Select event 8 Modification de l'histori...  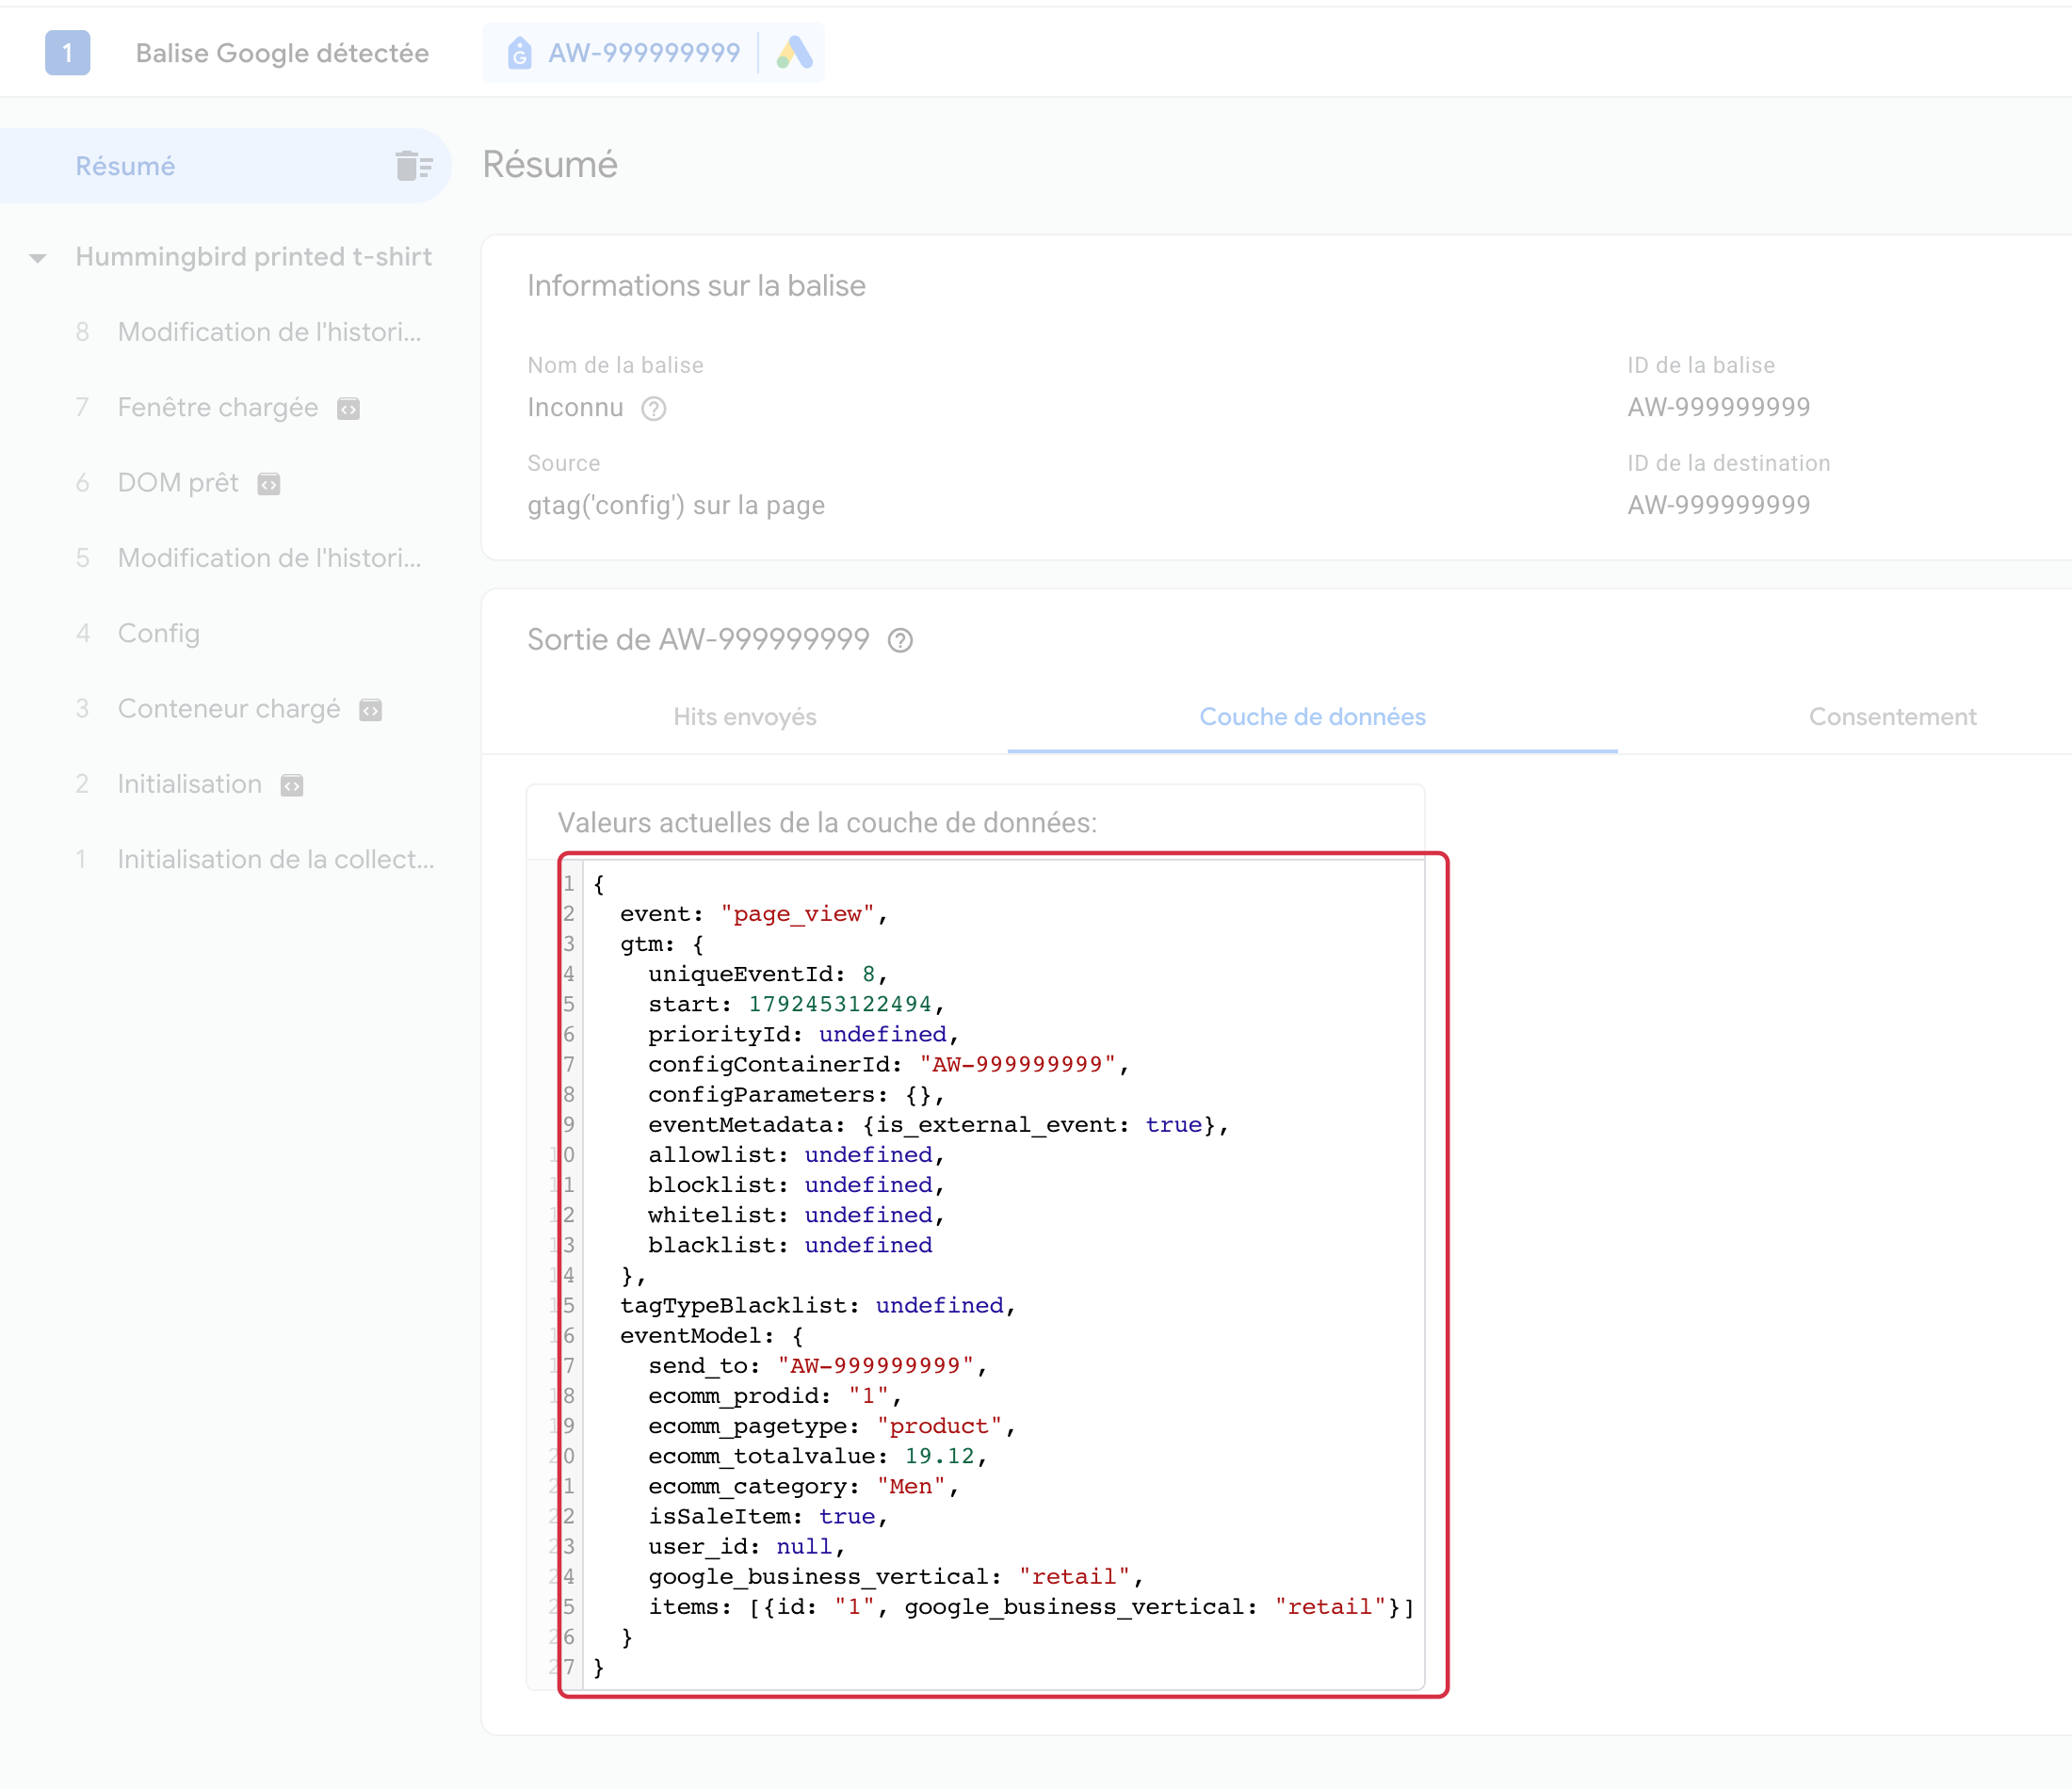coord(250,332)
